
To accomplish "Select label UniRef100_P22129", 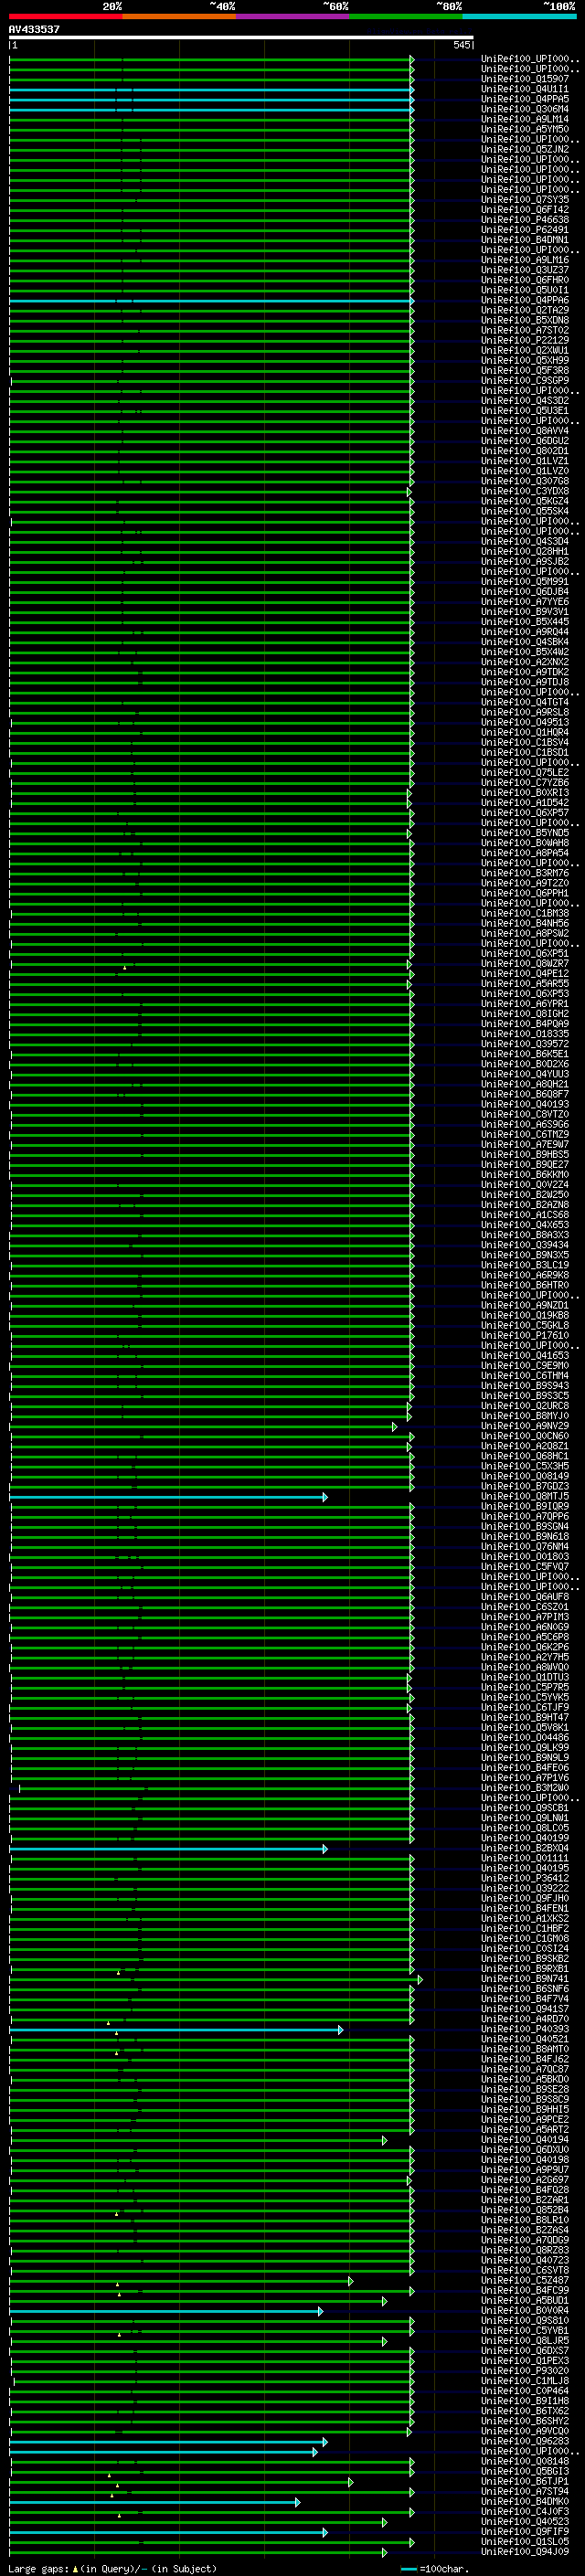I will pyautogui.click(x=525, y=340).
